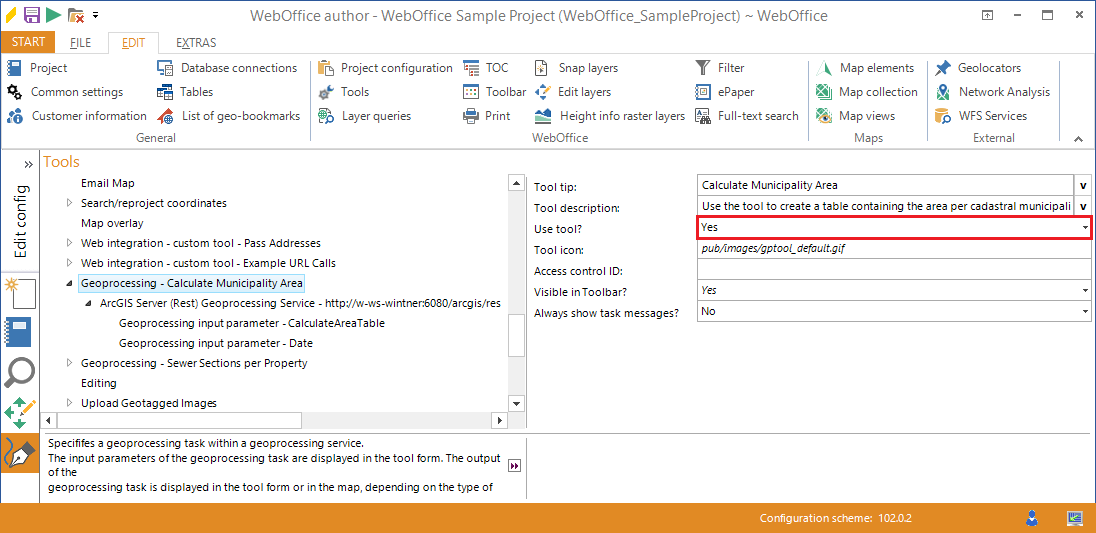
Task: Click tree scrollbar up arrow
Action: 516,183
